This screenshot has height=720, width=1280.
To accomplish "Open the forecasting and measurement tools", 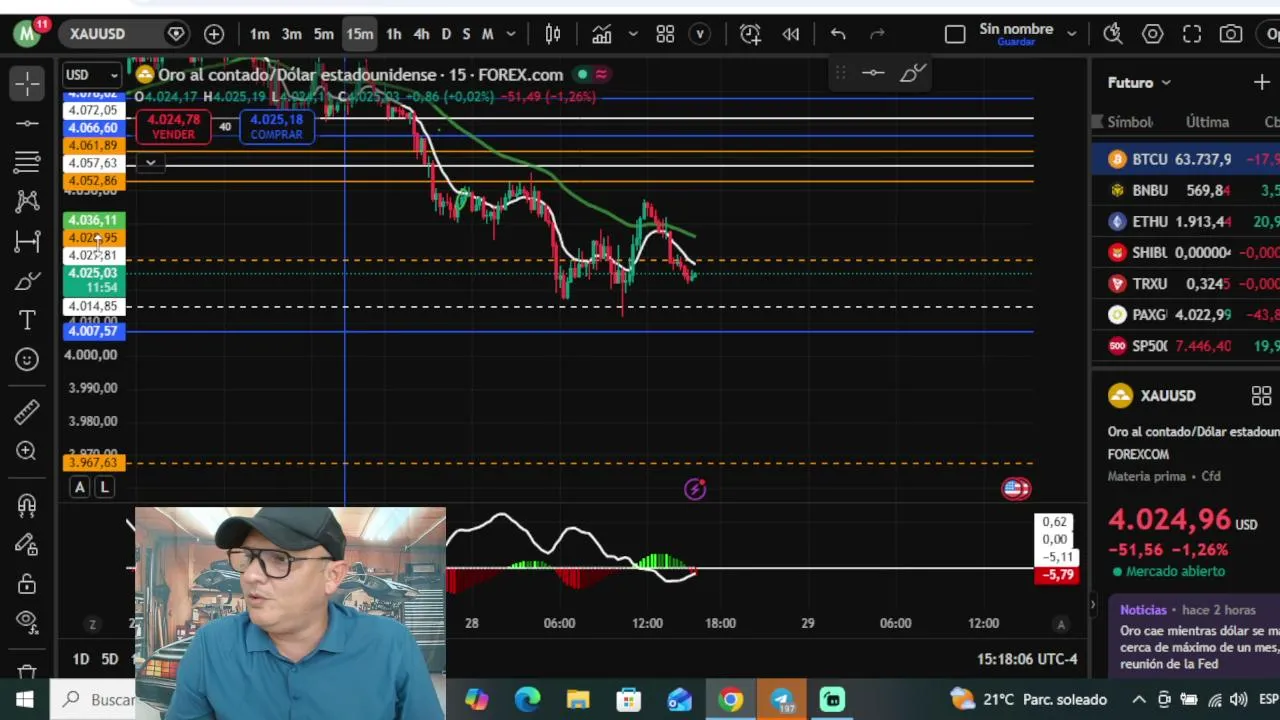I will 27,241.
